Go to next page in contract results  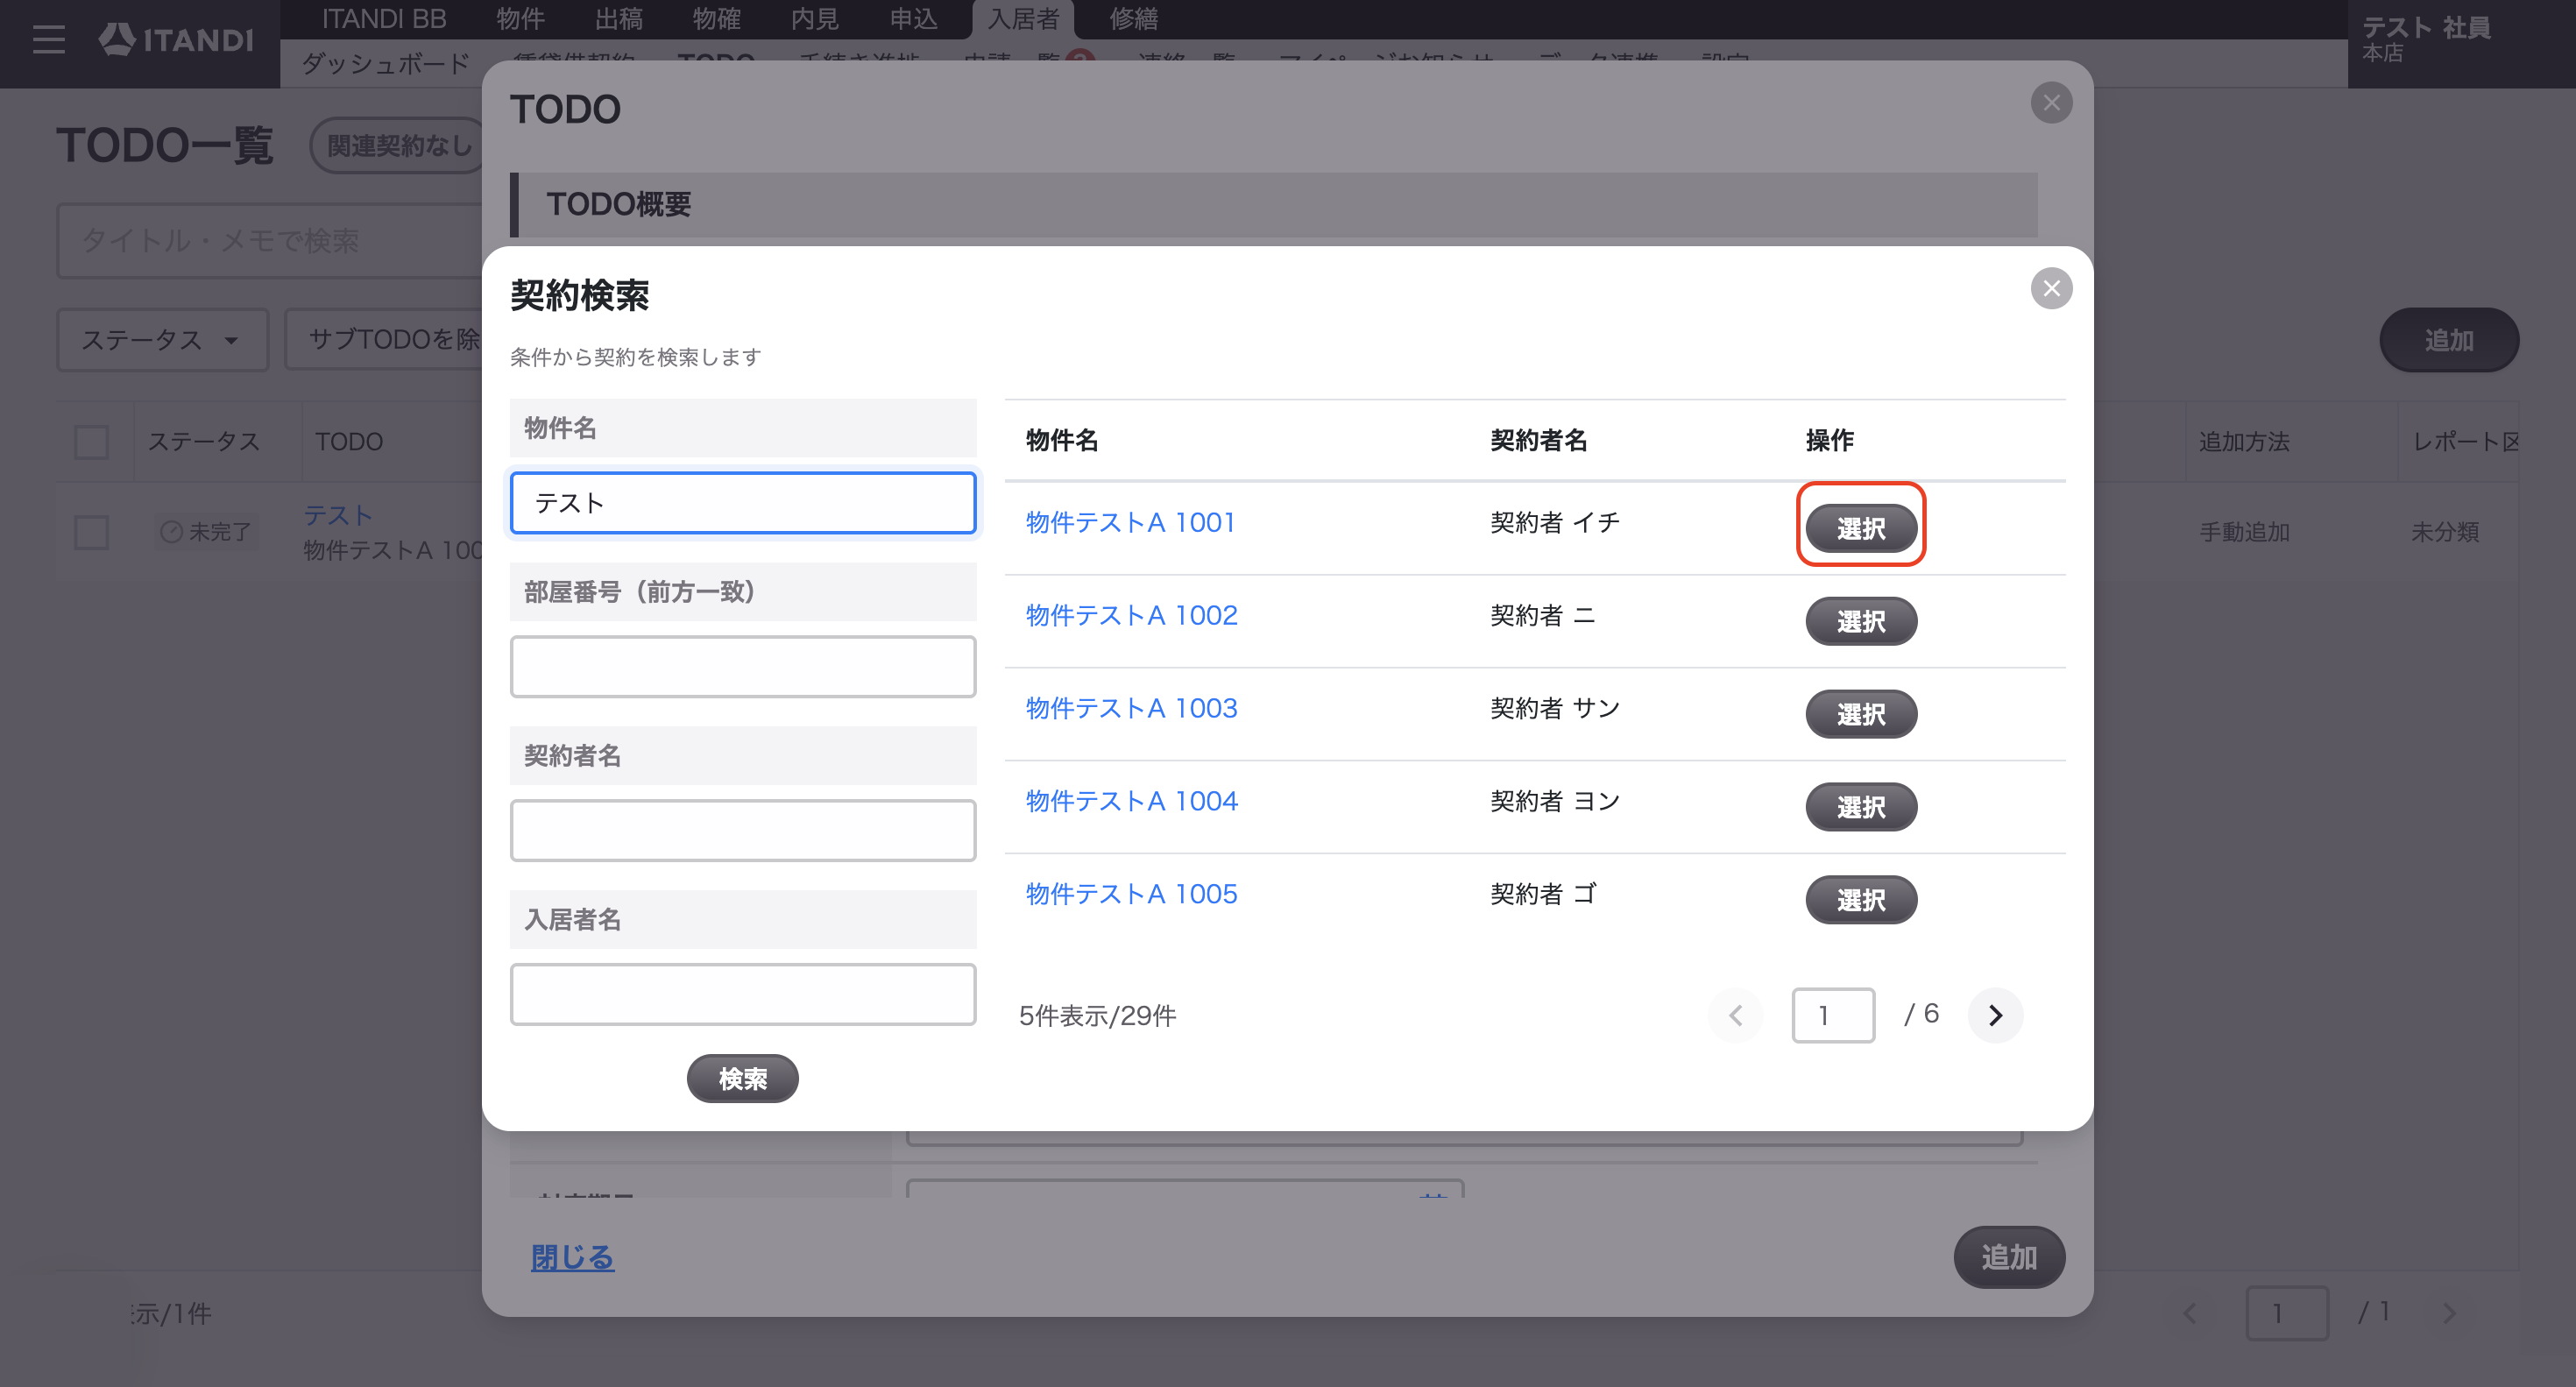coord(1995,1015)
